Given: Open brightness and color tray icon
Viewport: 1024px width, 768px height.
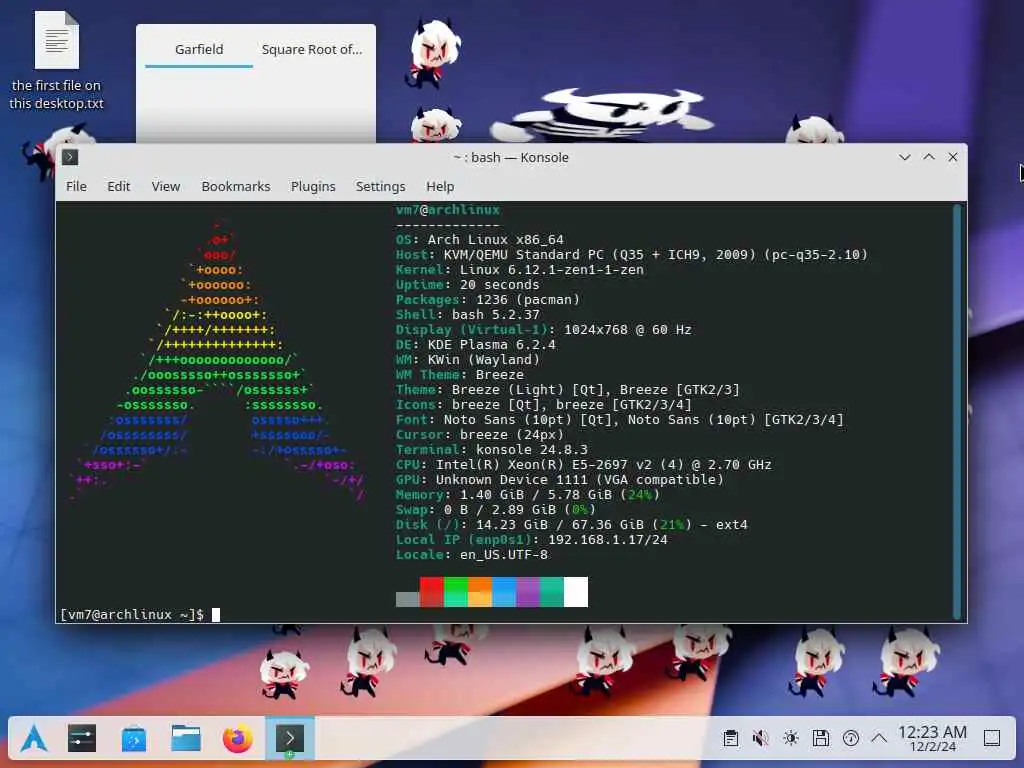Looking at the screenshot, I should (x=791, y=739).
